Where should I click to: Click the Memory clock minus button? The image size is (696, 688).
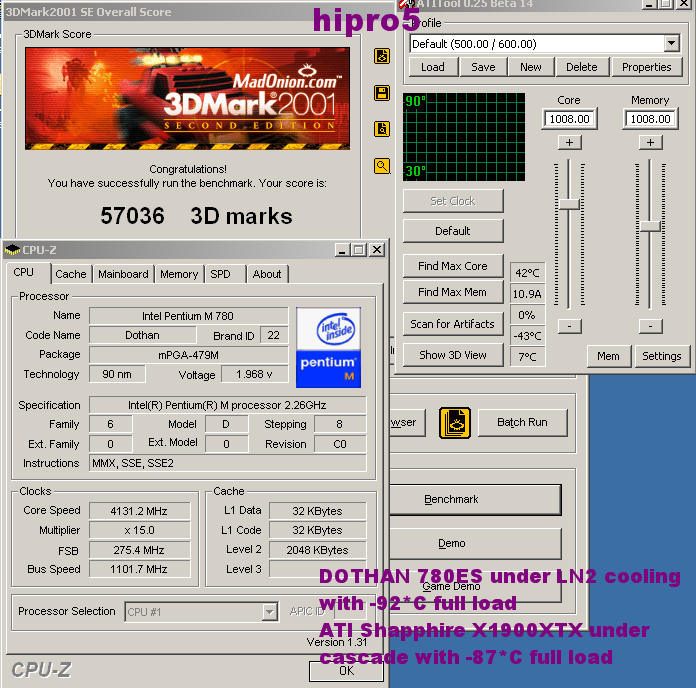click(650, 326)
